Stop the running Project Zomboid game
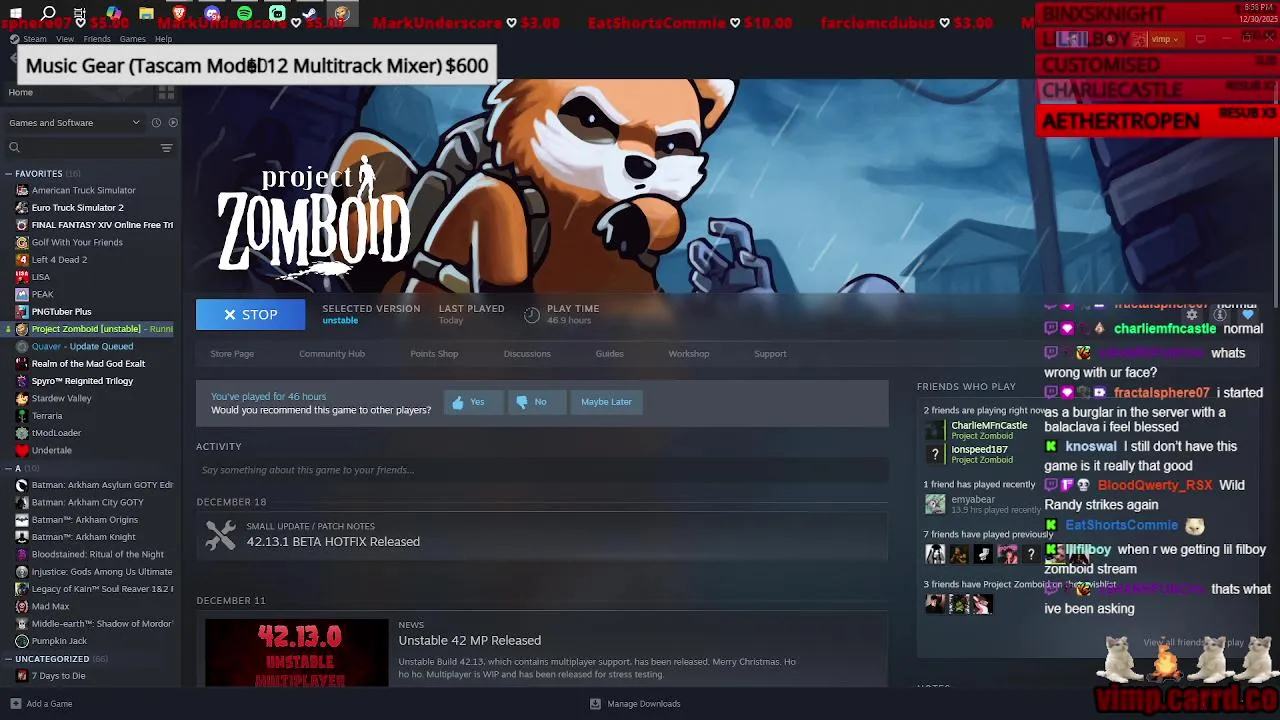The height and width of the screenshot is (720, 1280). tap(250, 314)
